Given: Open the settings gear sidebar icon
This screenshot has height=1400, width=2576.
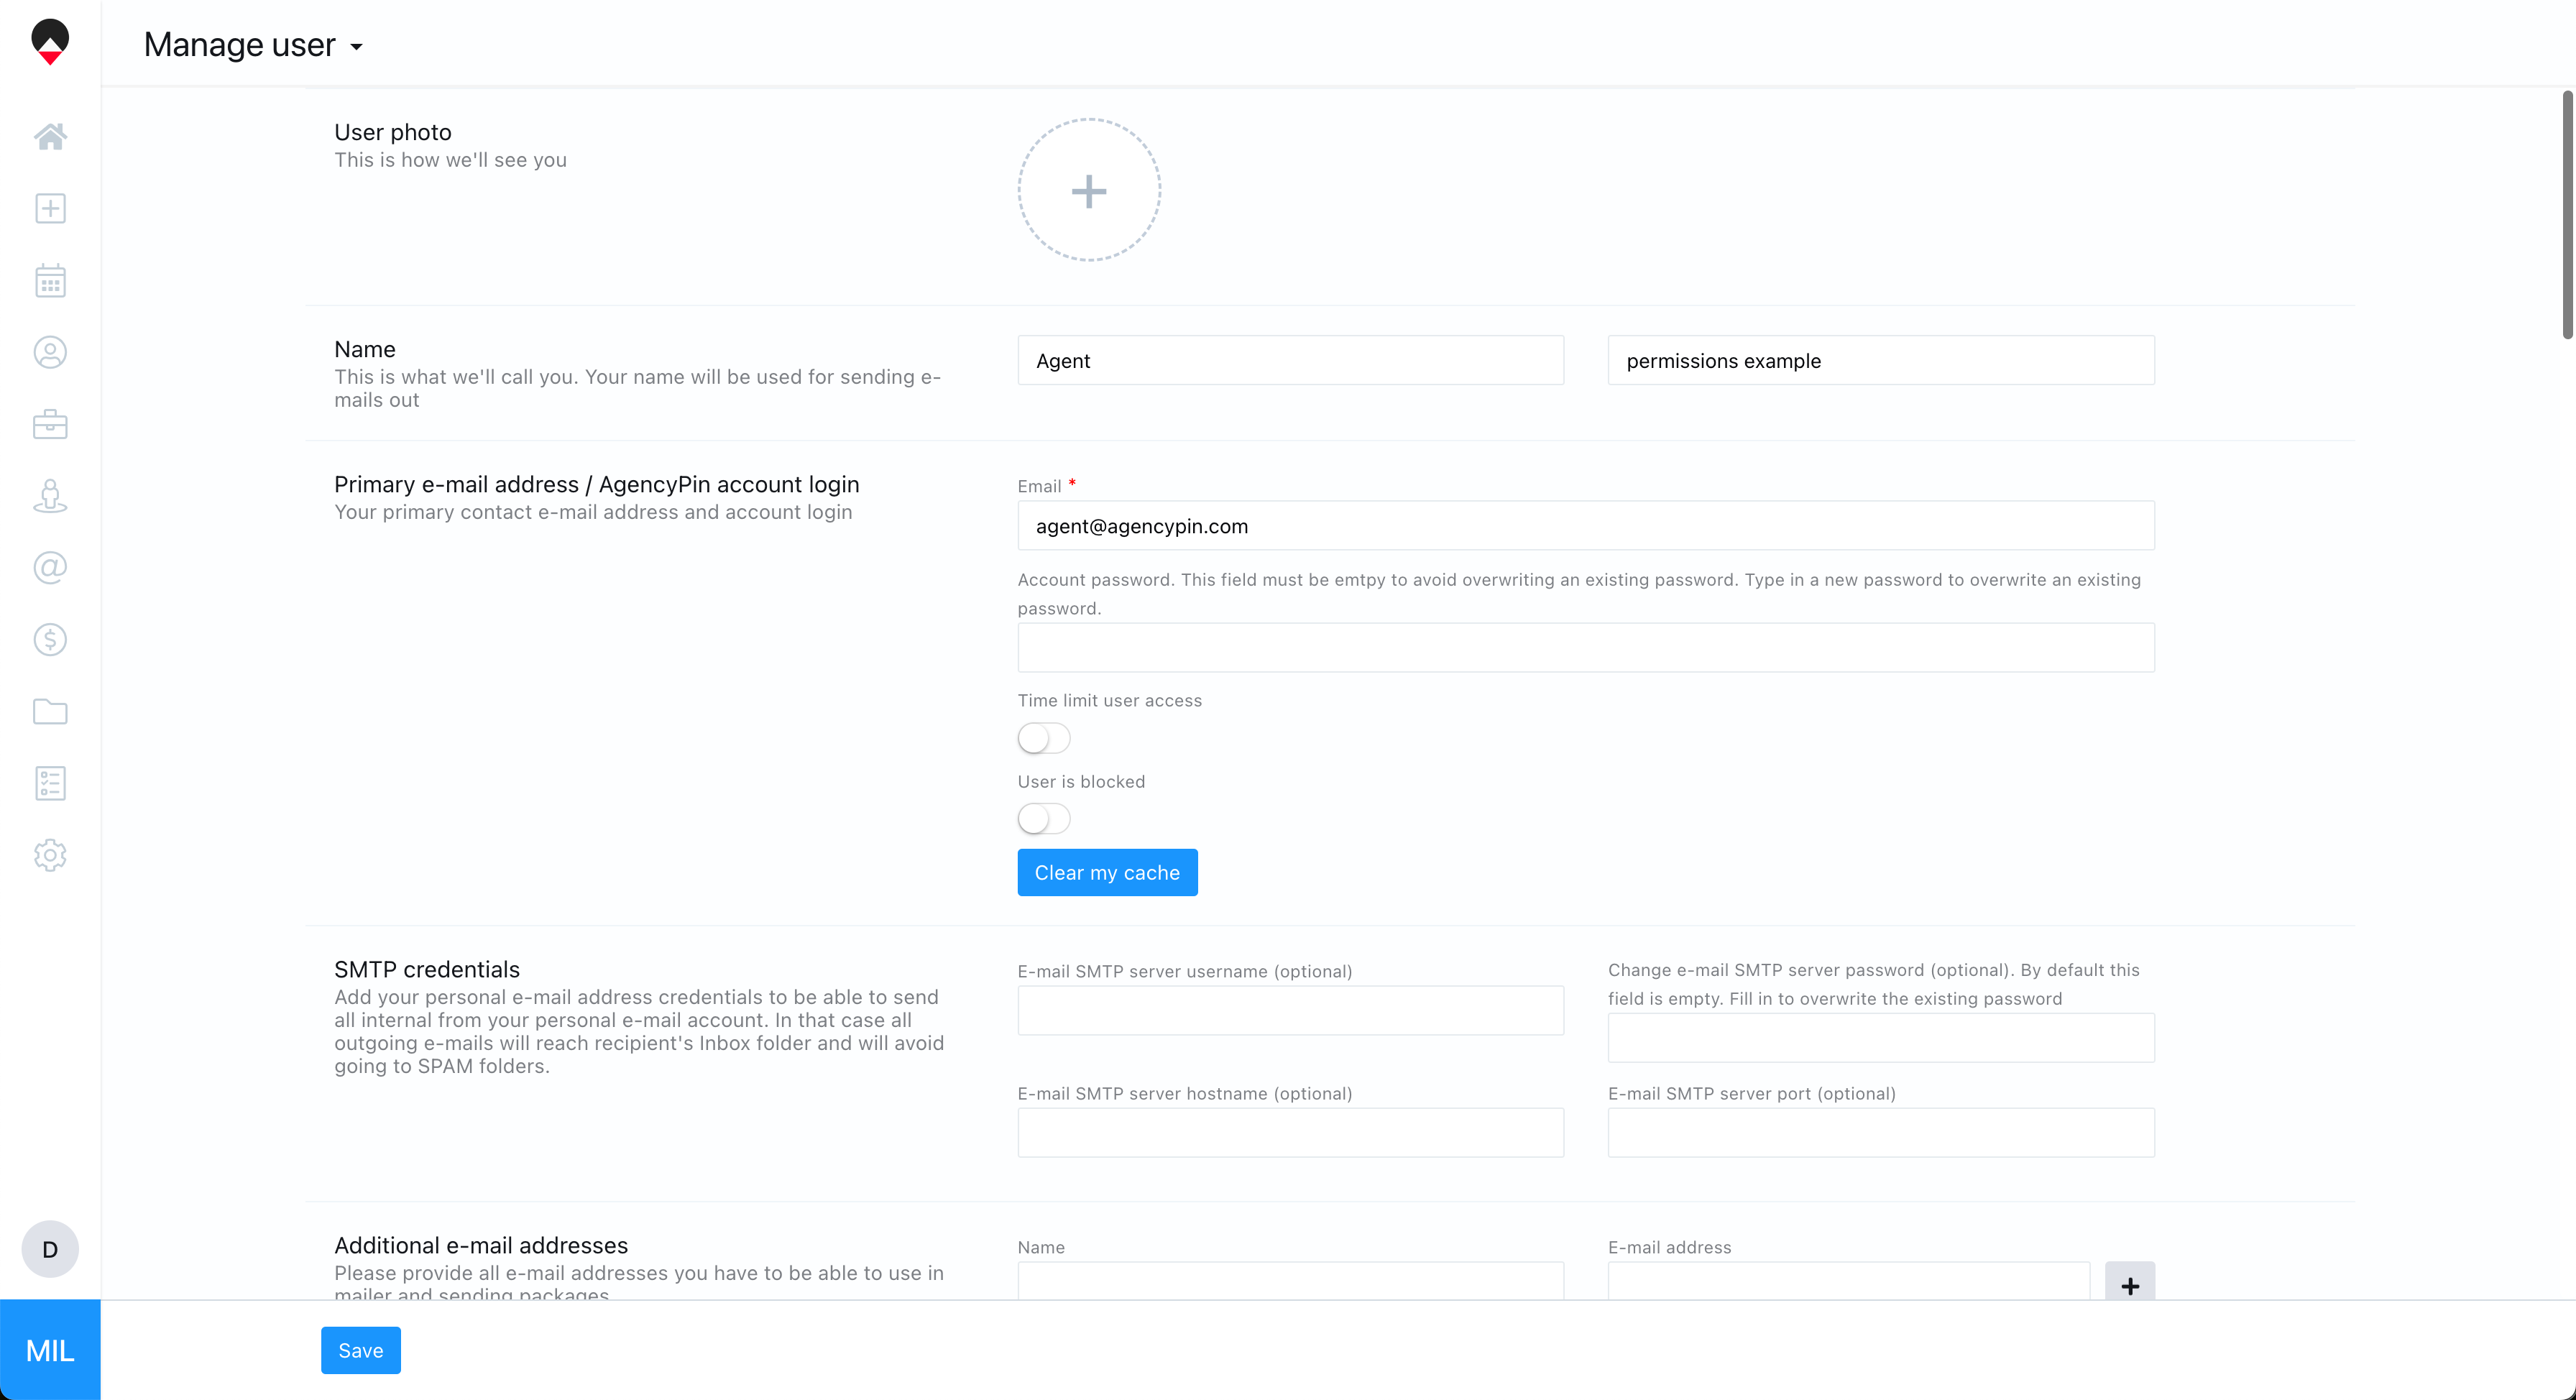Looking at the screenshot, I should (50, 855).
